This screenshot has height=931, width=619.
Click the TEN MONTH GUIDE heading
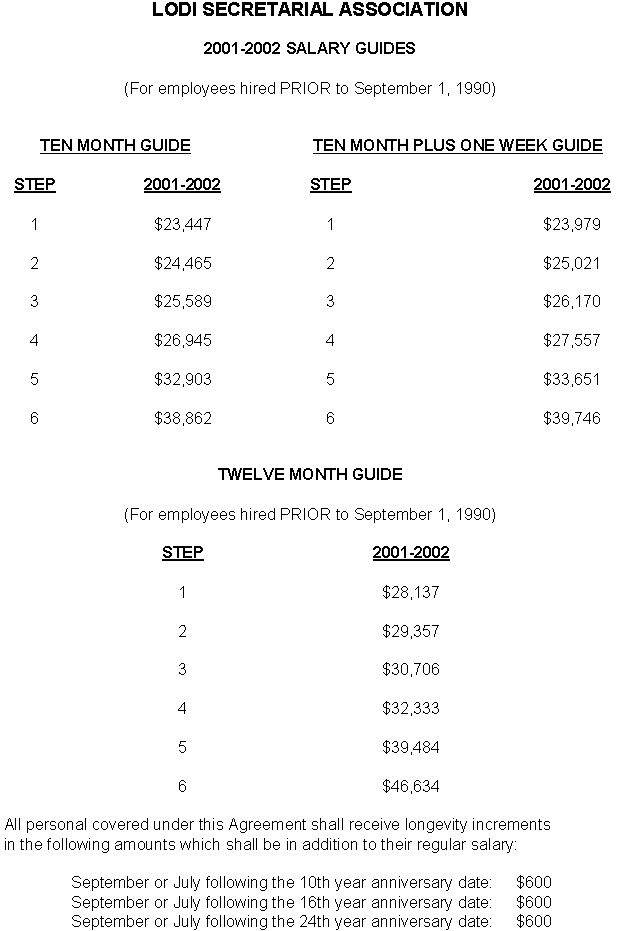[115, 145]
